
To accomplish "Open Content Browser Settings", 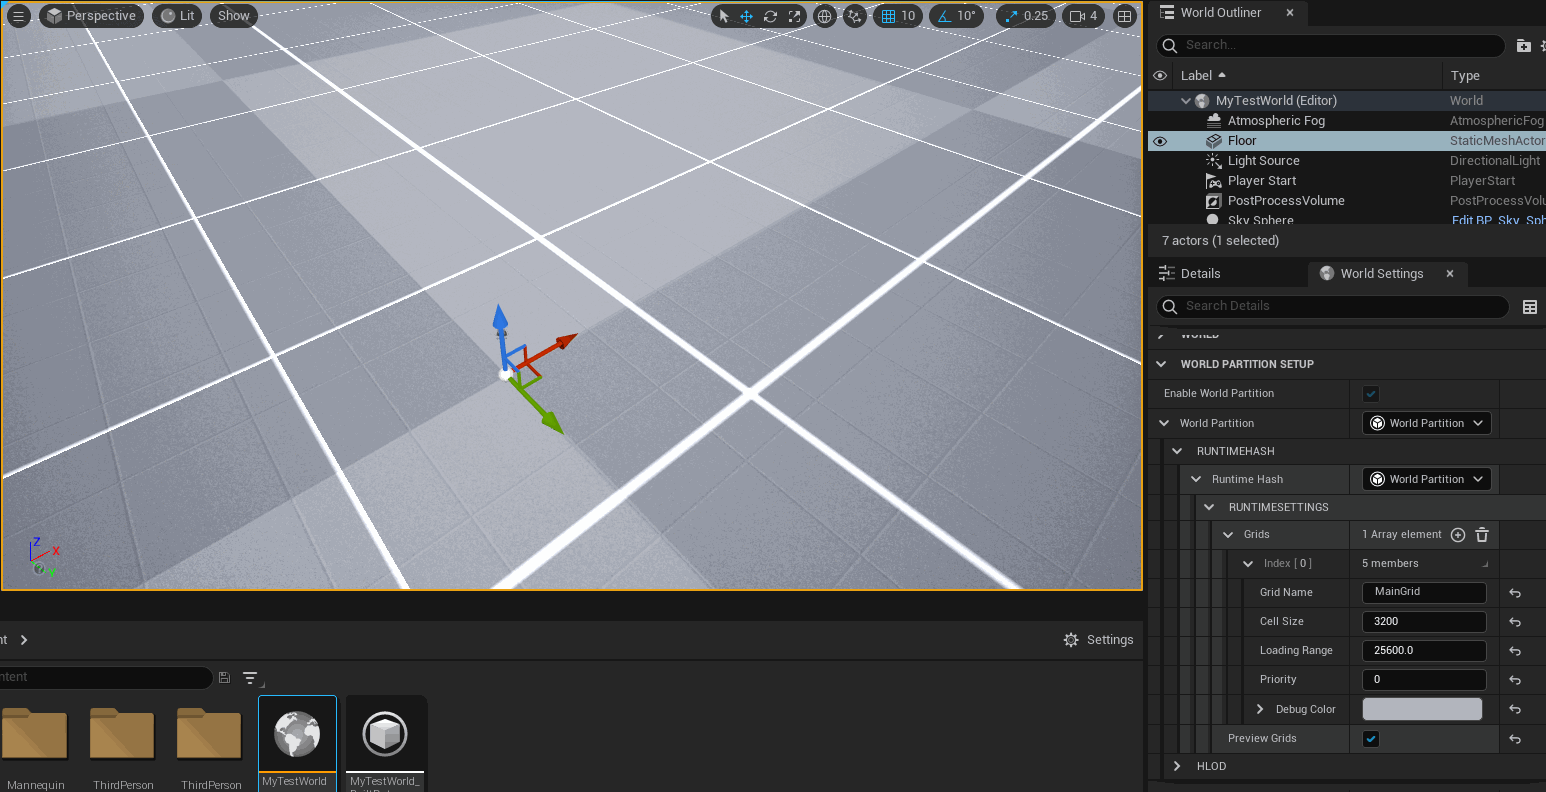I will pos(1099,640).
